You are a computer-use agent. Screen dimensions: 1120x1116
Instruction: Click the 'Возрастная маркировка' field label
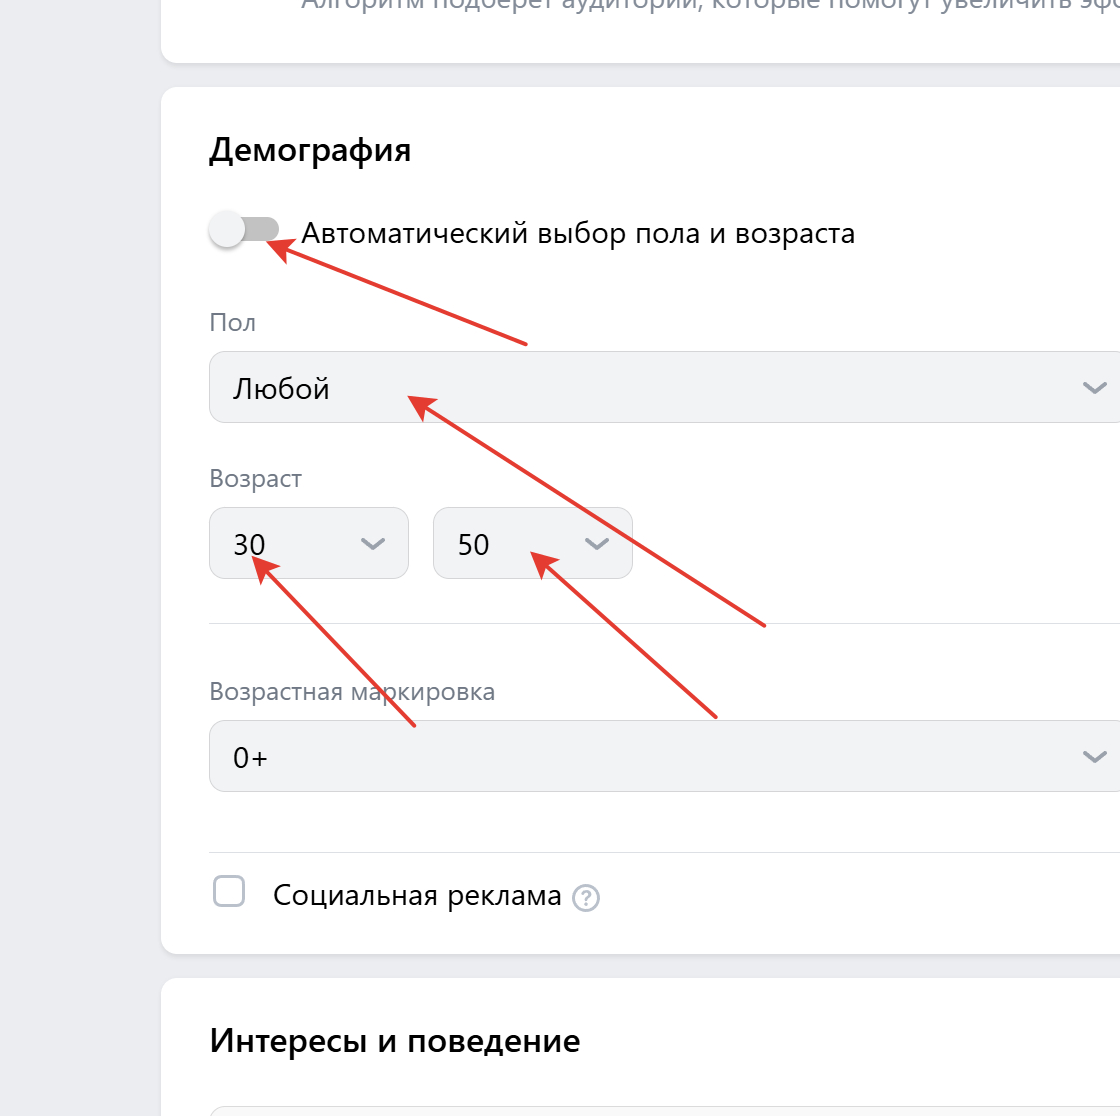point(352,691)
